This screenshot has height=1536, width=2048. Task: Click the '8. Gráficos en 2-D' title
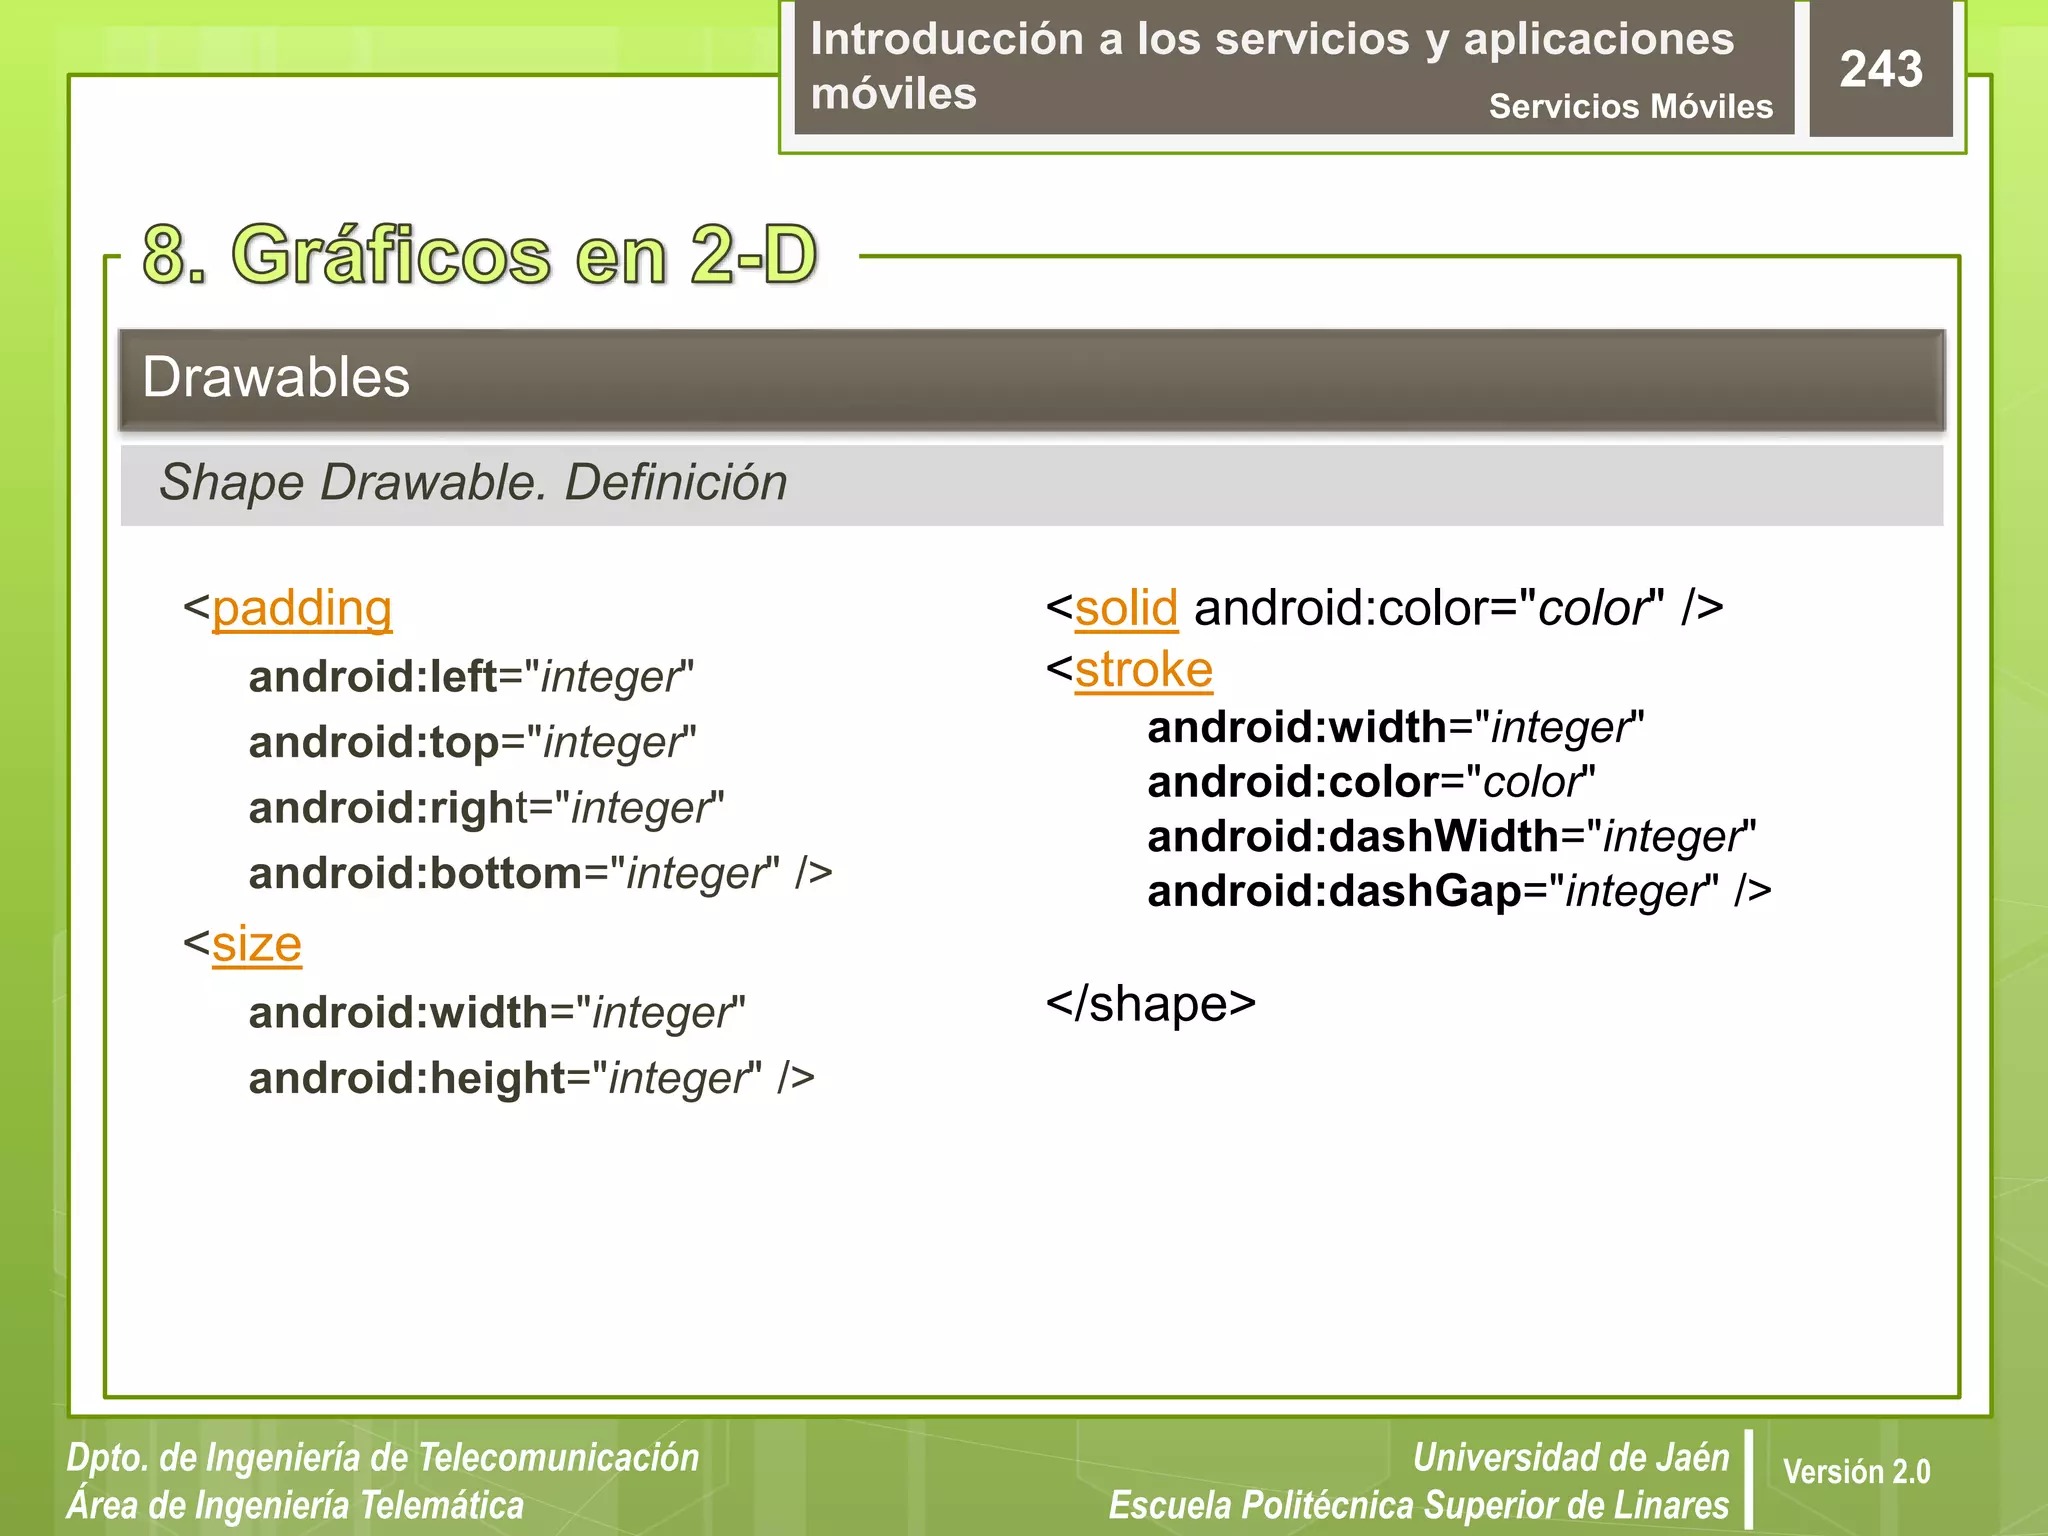pyautogui.click(x=480, y=255)
